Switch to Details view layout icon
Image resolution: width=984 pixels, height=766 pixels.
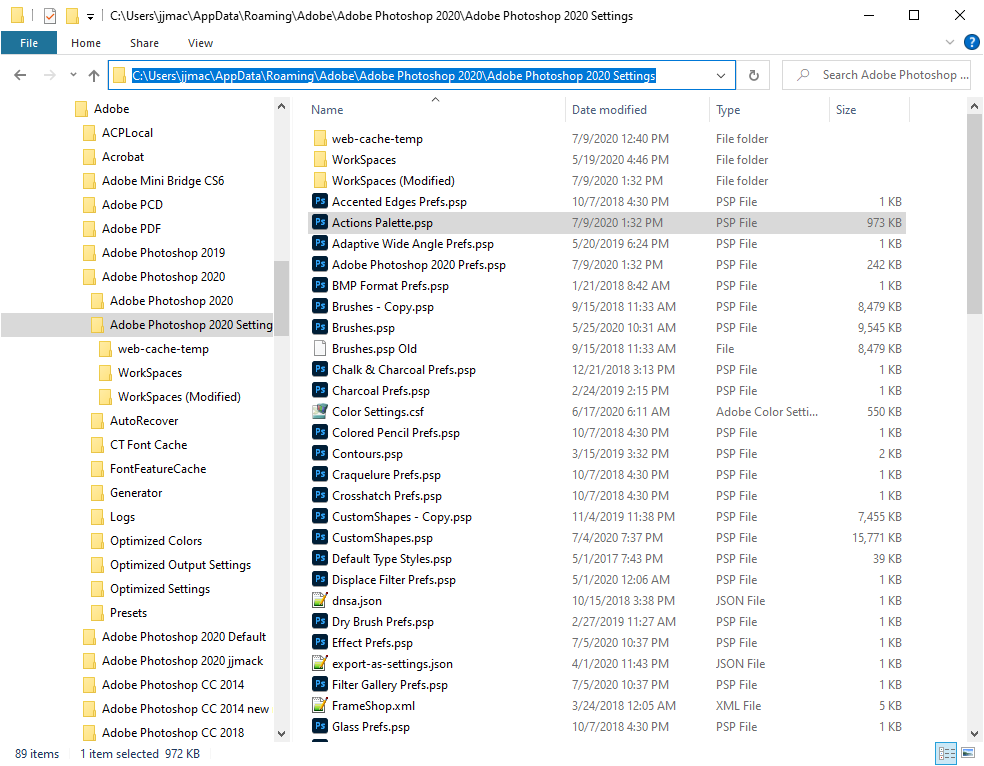[946, 753]
